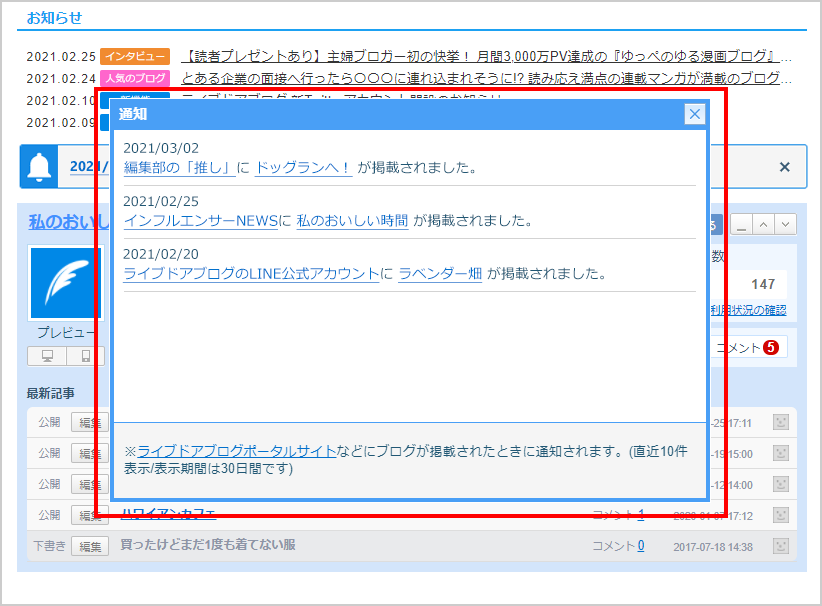822x606 pixels.
Task: Click the face icon on the 2017-07-18 row
Action: click(781, 546)
